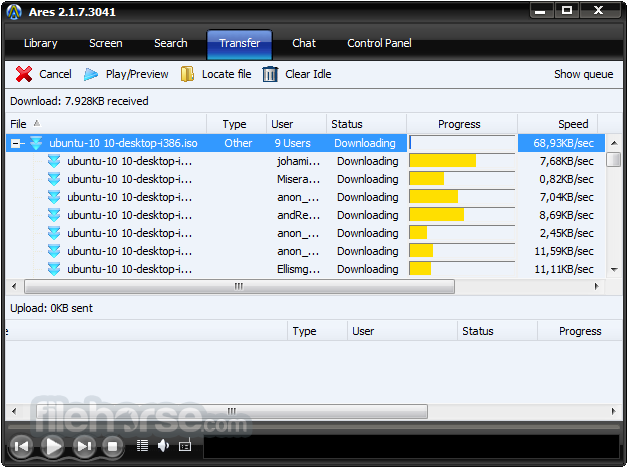
Task: Open the Control Panel tab
Action: (x=379, y=43)
